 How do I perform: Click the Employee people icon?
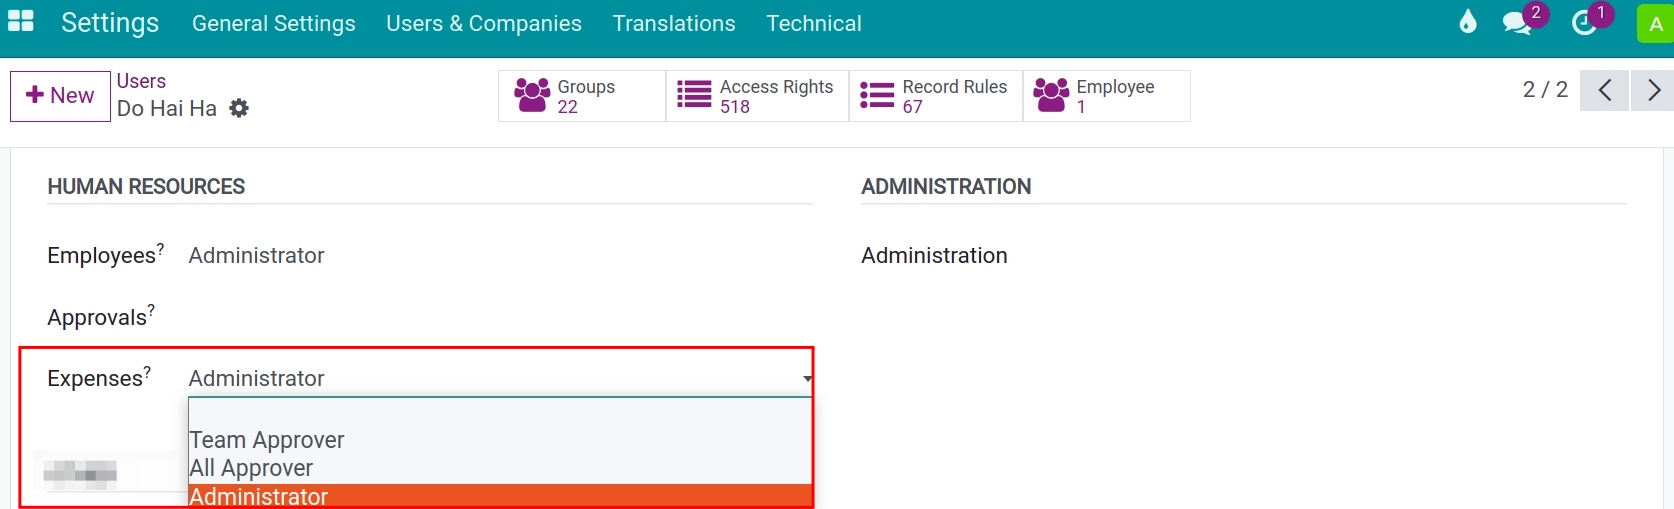pyautogui.click(x=1051, y=96)
